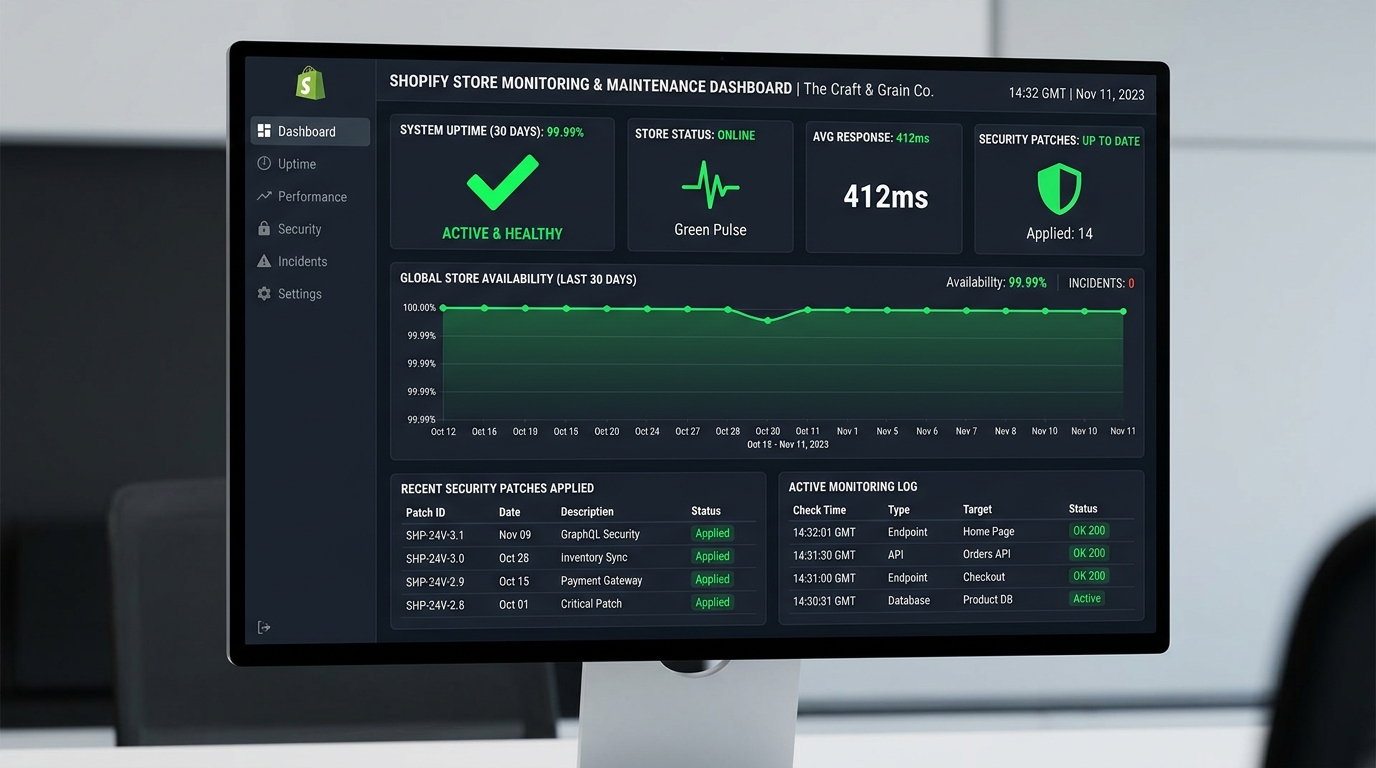Go to the Performance section
This screenshot has height=768, width=1376.
310,196
